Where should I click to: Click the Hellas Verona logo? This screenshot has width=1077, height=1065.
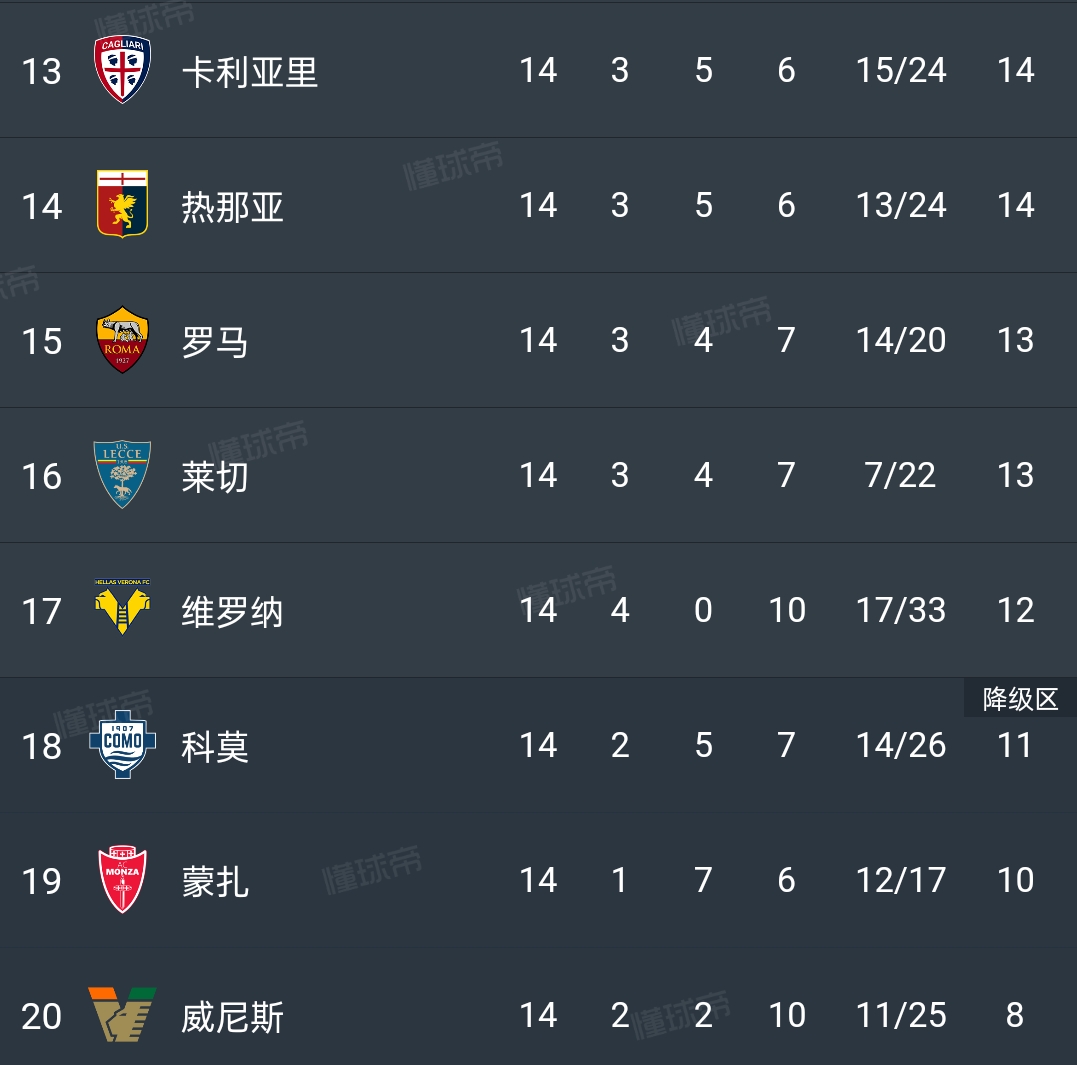point(122,608)
